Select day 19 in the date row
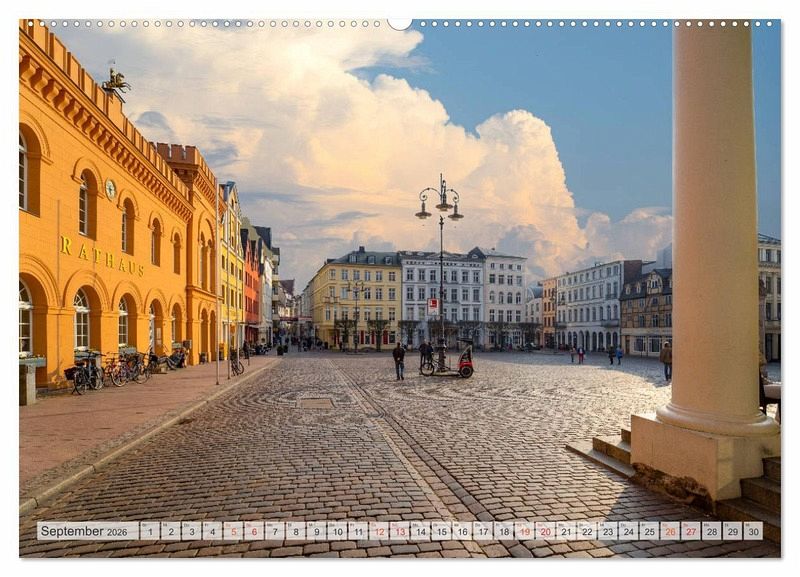The width and height of the screenshot is (800, 577). point(524,531)
